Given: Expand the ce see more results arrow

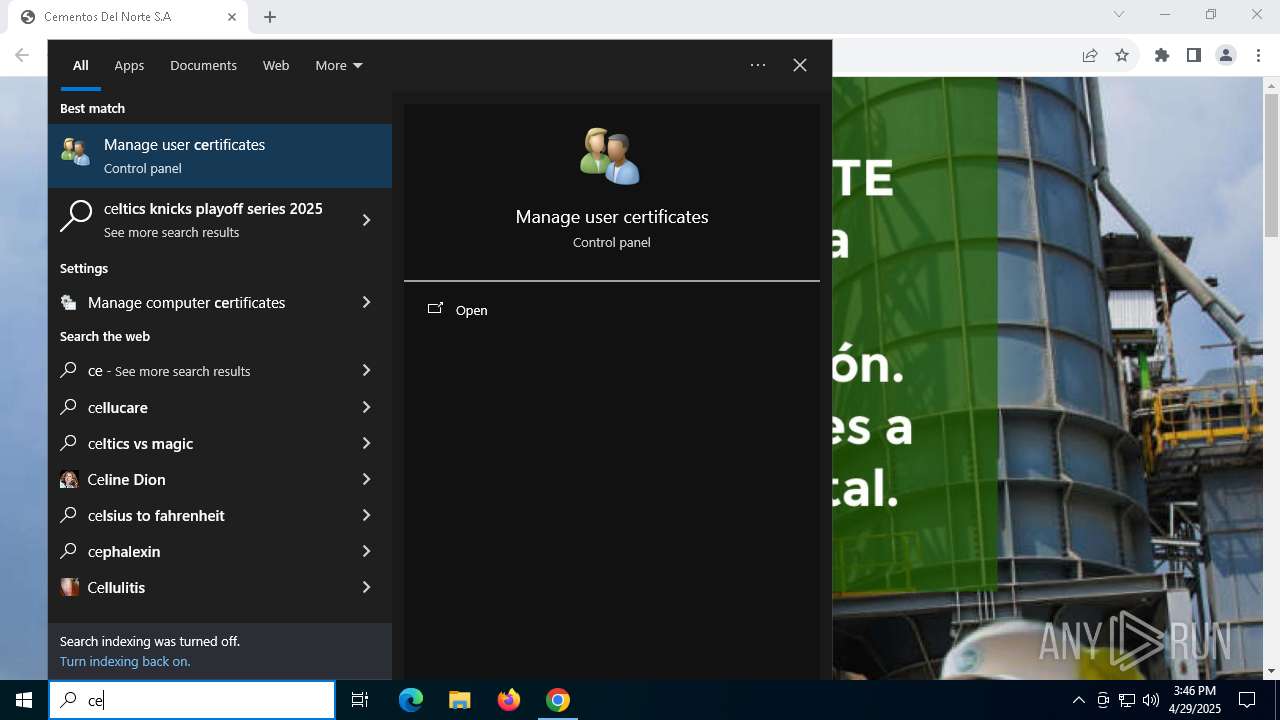Looking at the screenshot, I should (366, 370).
